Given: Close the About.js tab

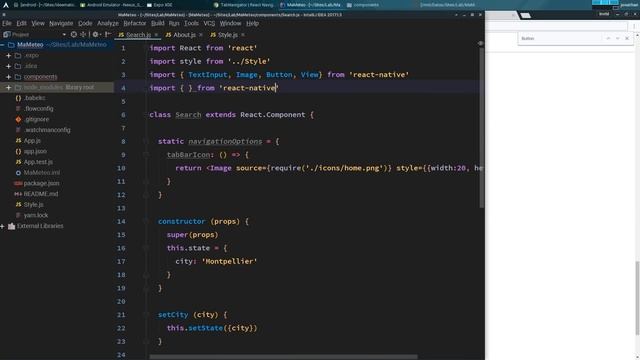Looking at the screenshot, I should (x=200, y=35).
